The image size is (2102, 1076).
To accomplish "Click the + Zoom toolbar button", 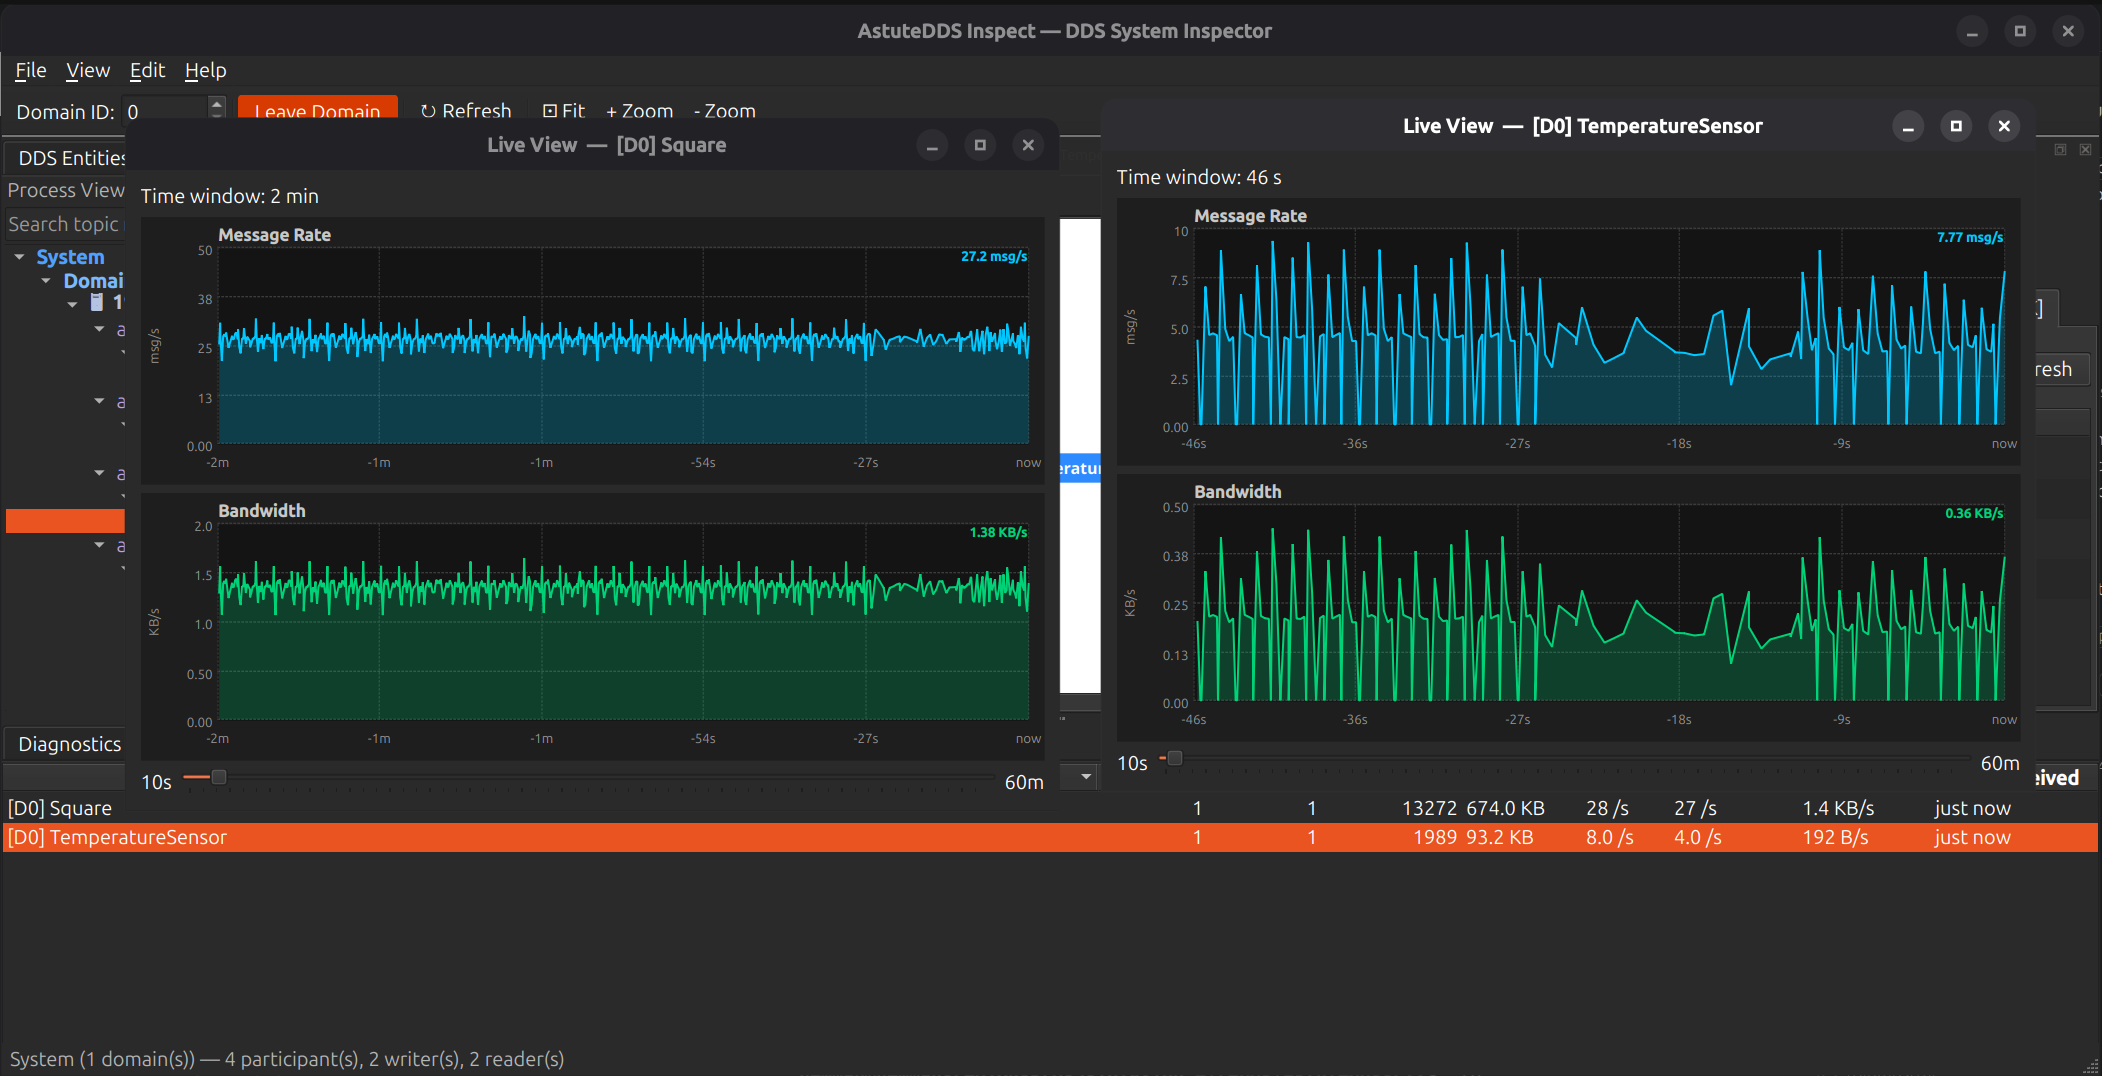I will pos(639,110).
